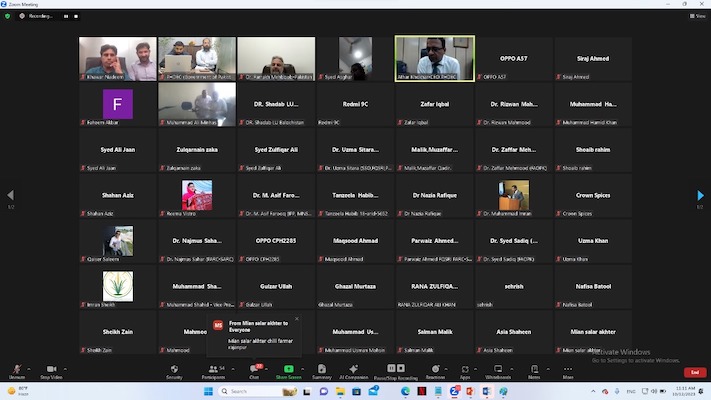Open the Notes tool
Screen dimensions: 711x400
coord(534,371)
